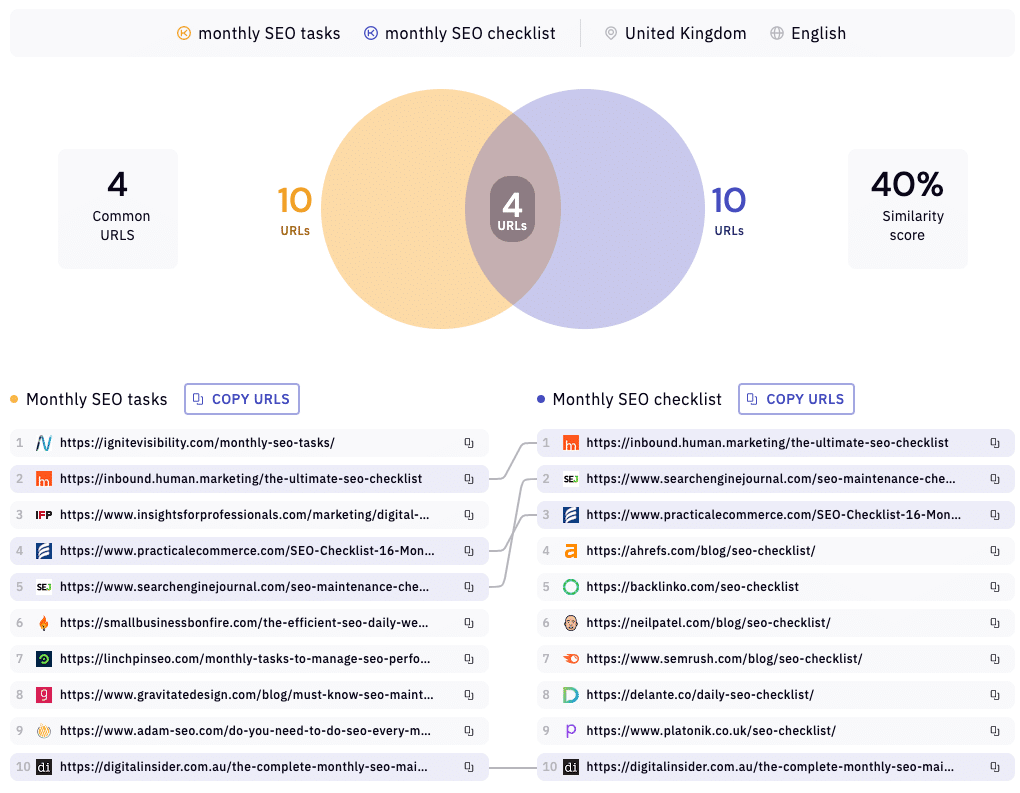This screenshot has width=1020, height=793.
Task: Copy the semrush.com blog URL with icon
Action: click(994, 659)
